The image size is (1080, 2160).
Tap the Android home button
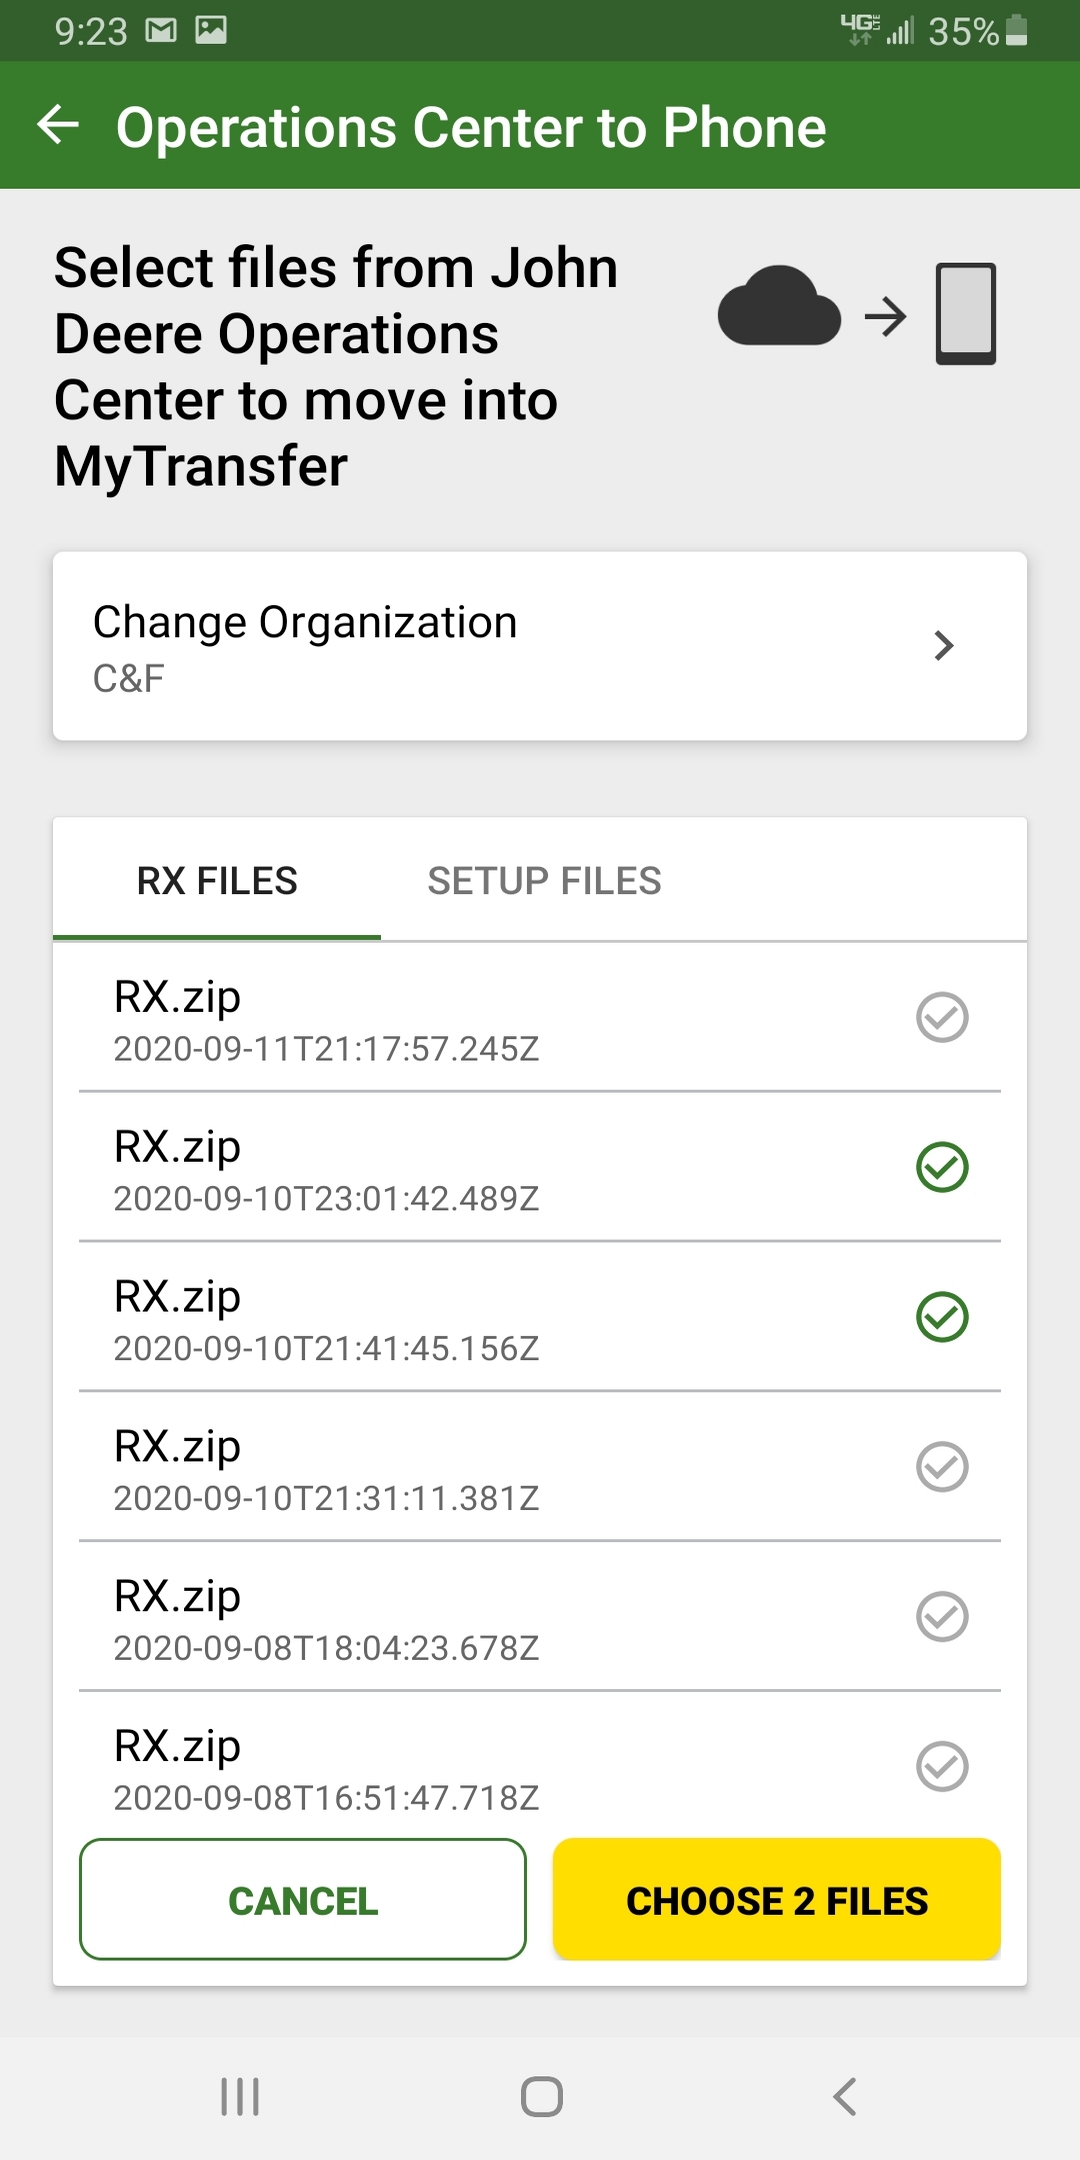(x=541, y=2097)
